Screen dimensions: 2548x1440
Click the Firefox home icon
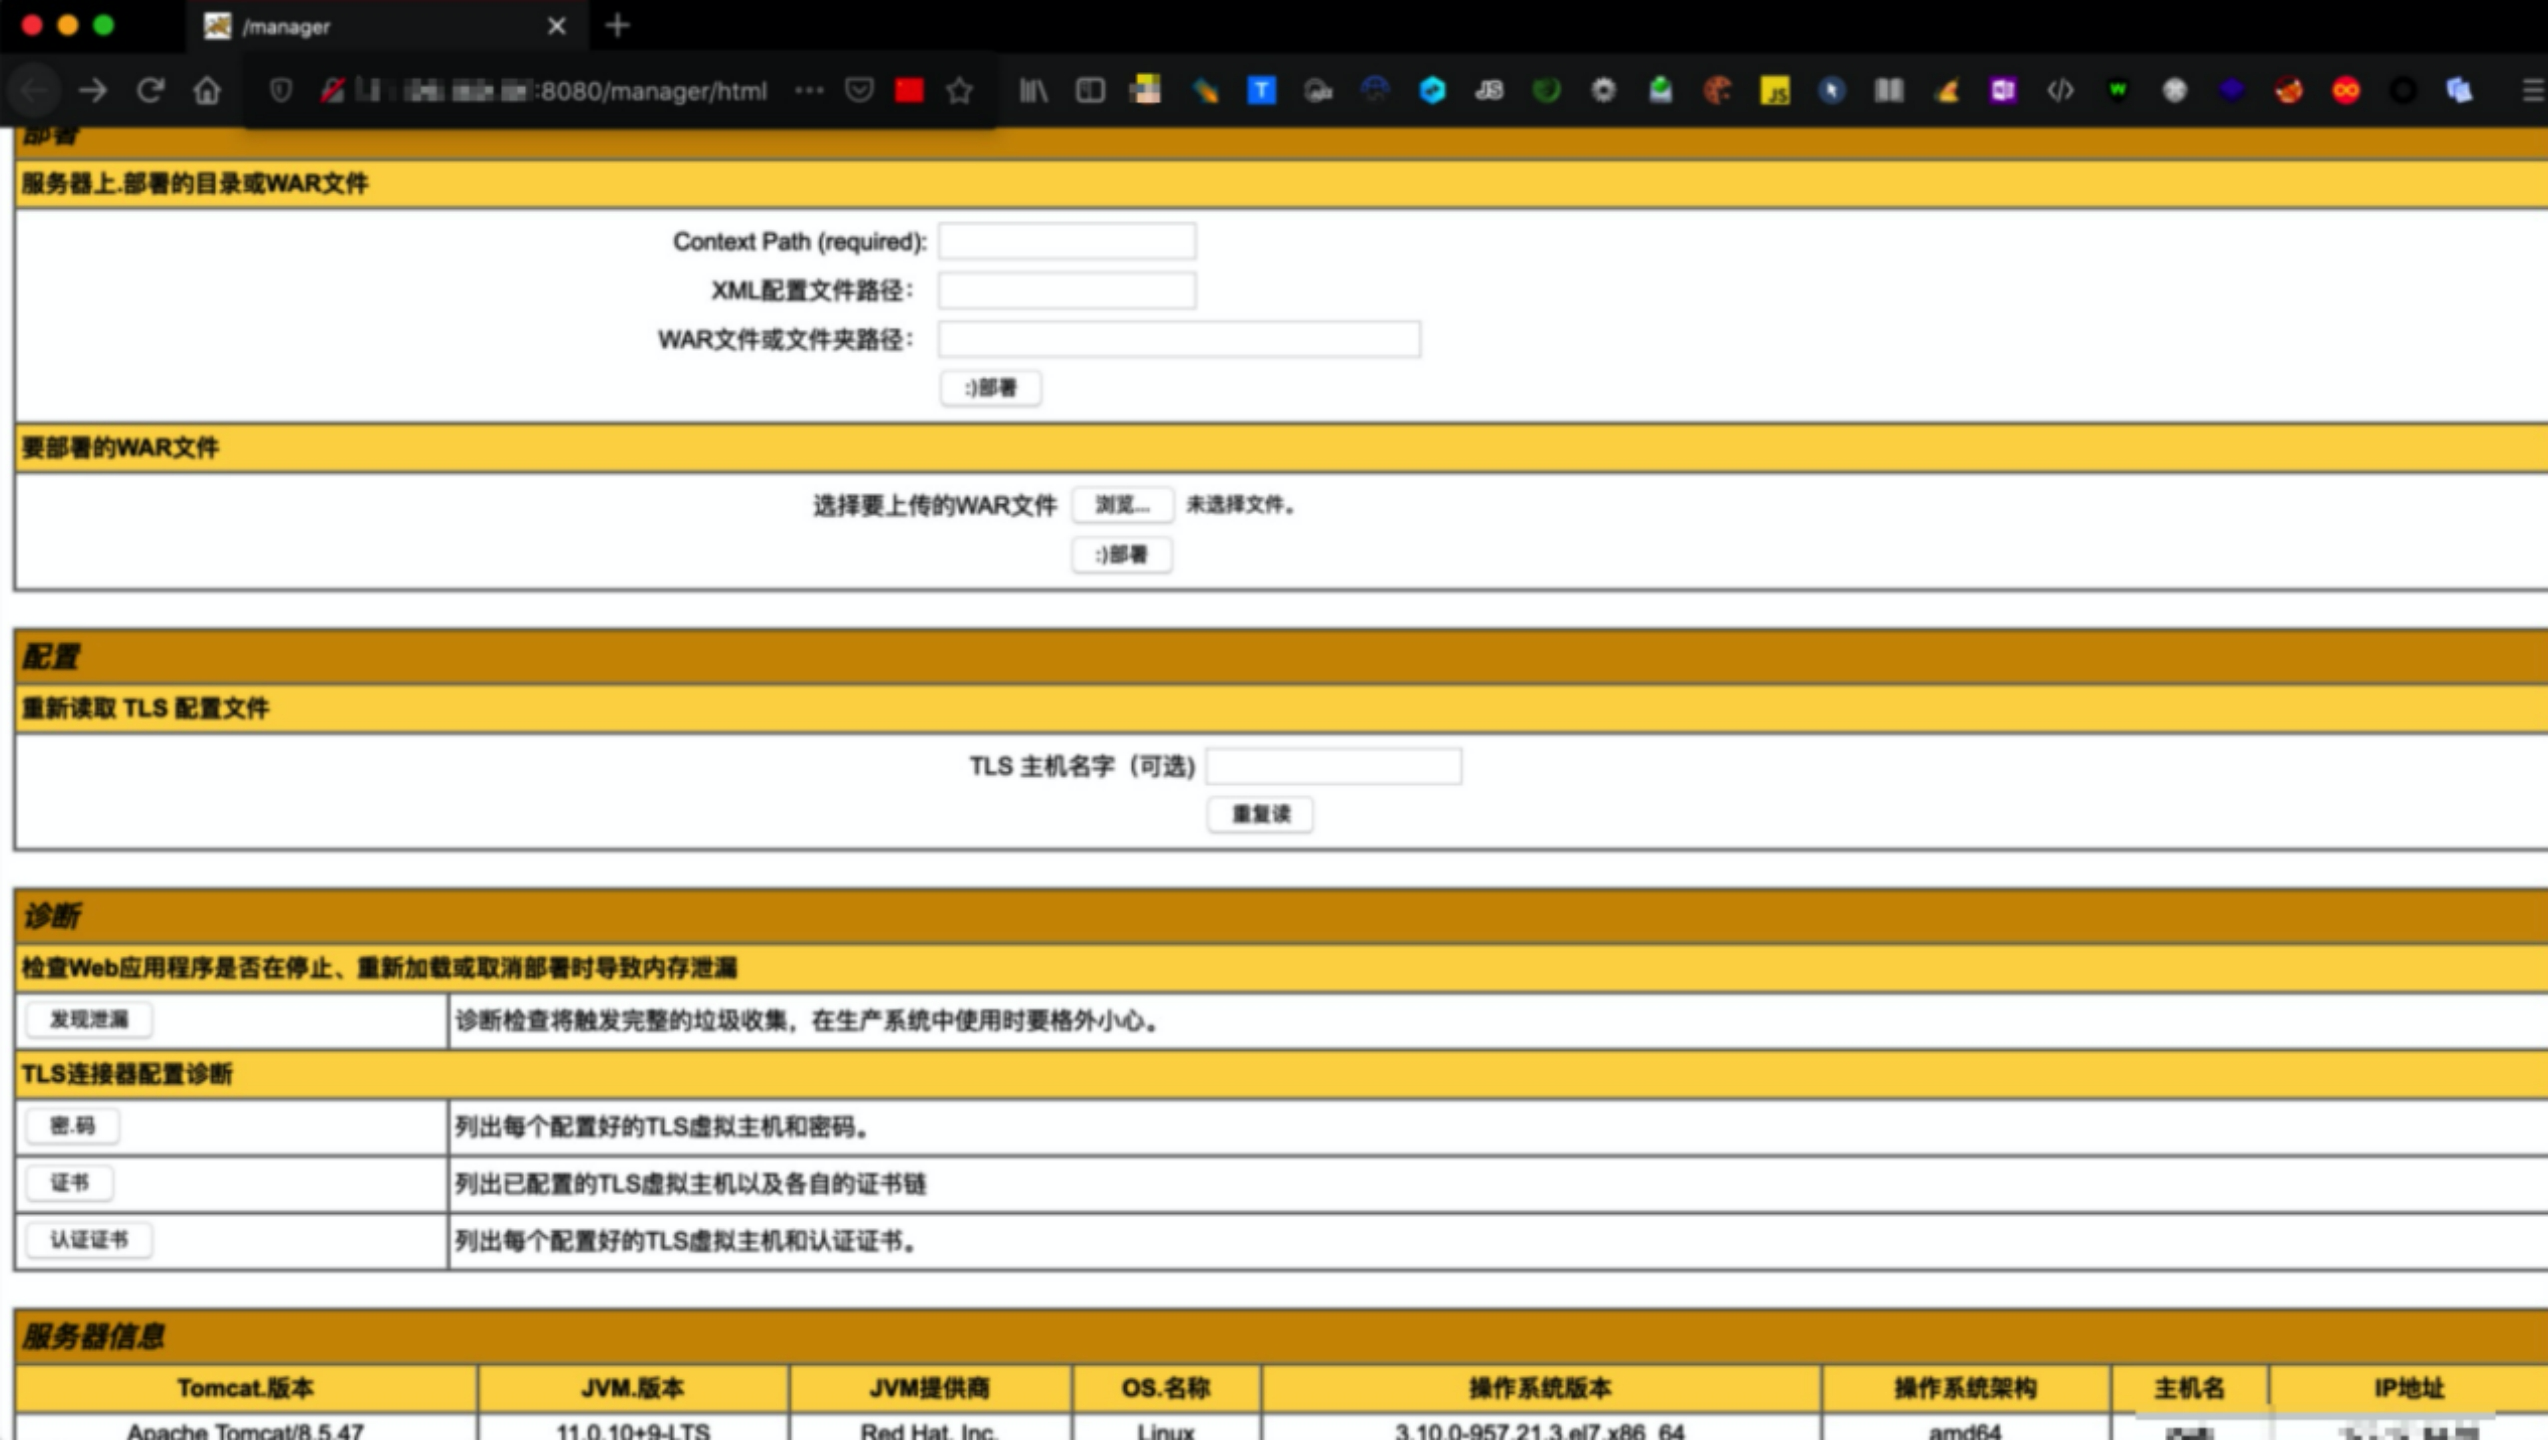(x=207, y=91)
